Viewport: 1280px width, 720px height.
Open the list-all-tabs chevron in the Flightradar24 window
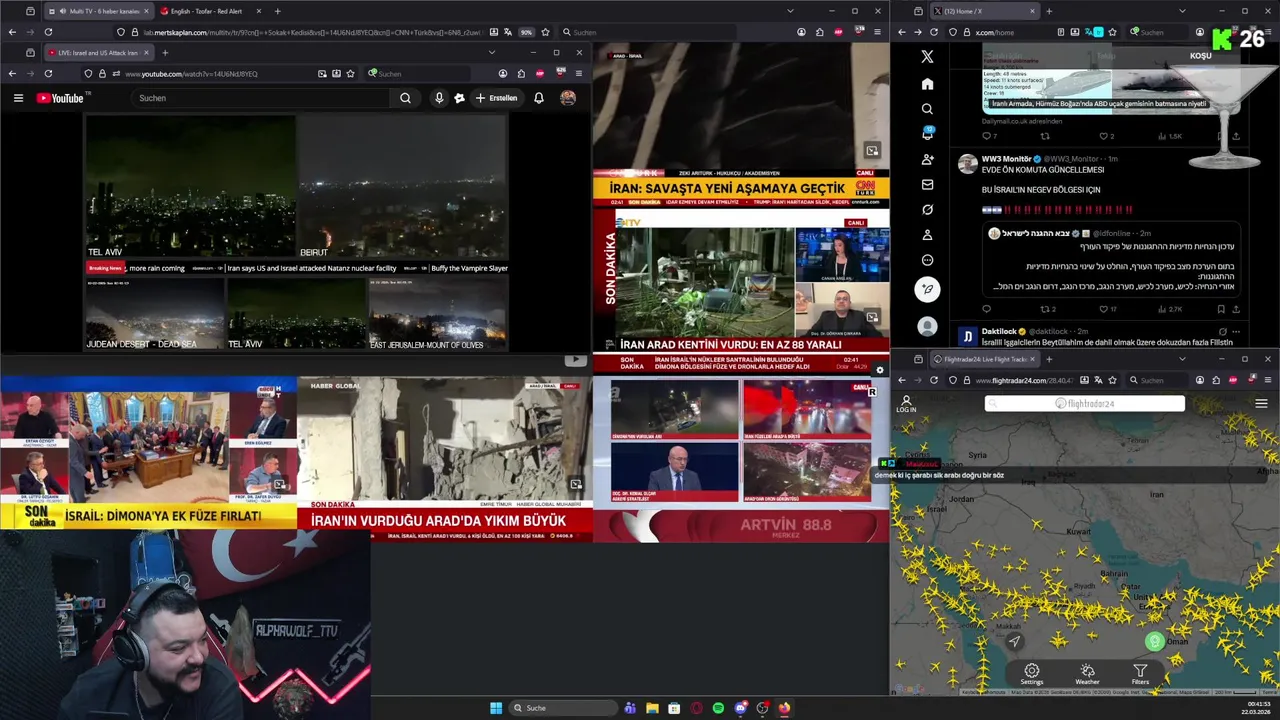[1182, 359]
